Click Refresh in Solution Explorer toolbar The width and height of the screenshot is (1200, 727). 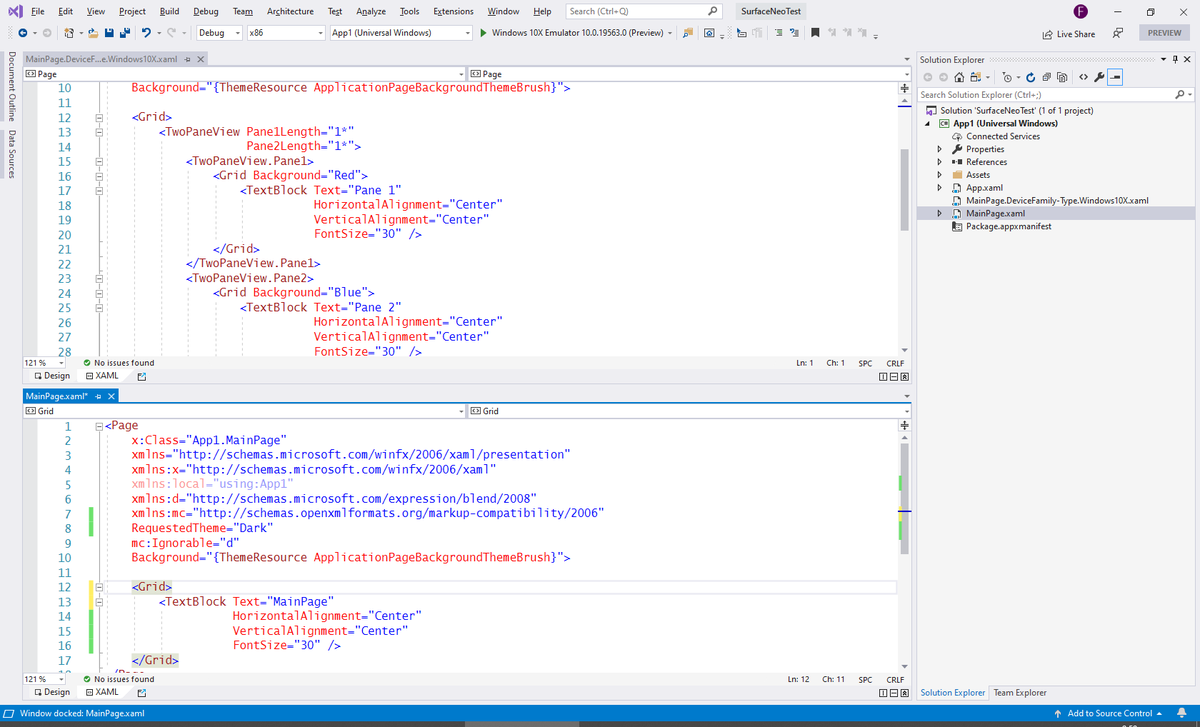pyautogui.click(x=1031, y=76)
